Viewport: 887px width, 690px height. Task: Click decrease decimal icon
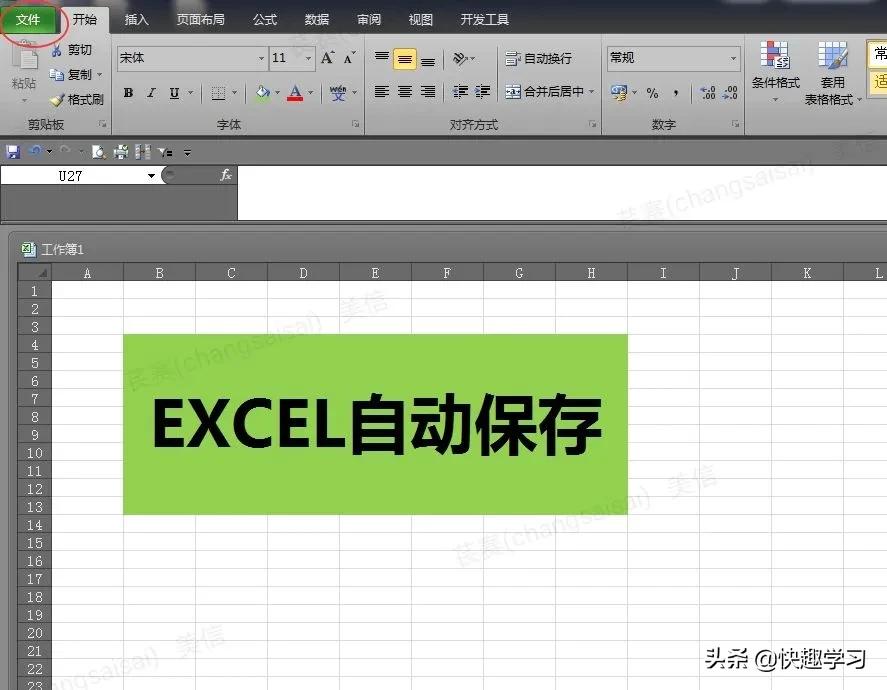pyautogui.click(x=730, y=93)
